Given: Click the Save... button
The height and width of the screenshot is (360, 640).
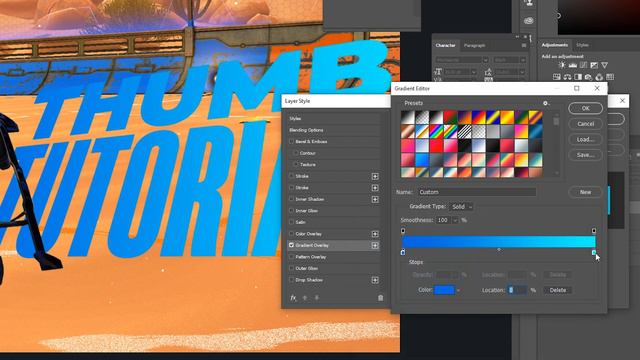Looking at the screenshot, I should [585, 155].
